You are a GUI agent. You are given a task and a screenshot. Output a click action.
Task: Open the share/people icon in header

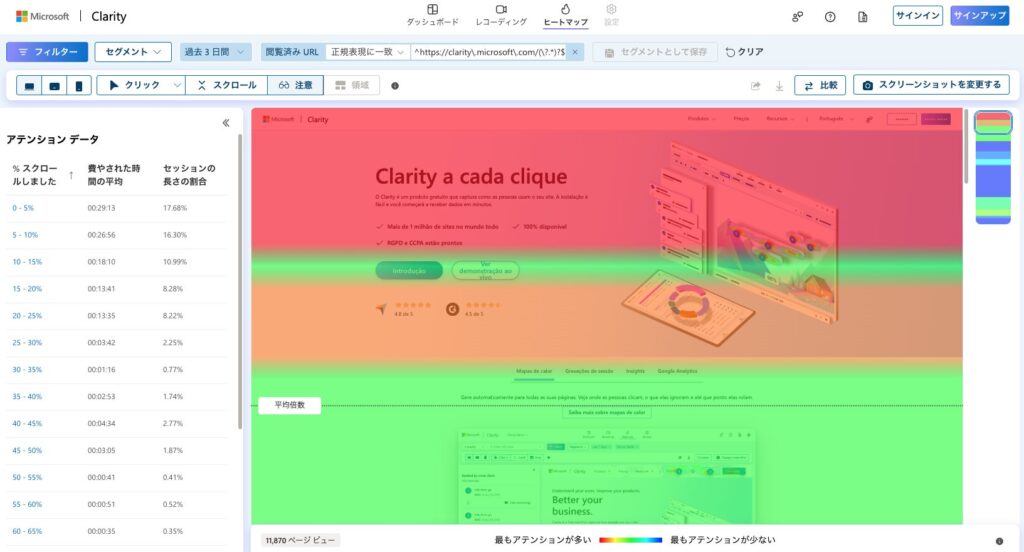[x=797, y=17]
